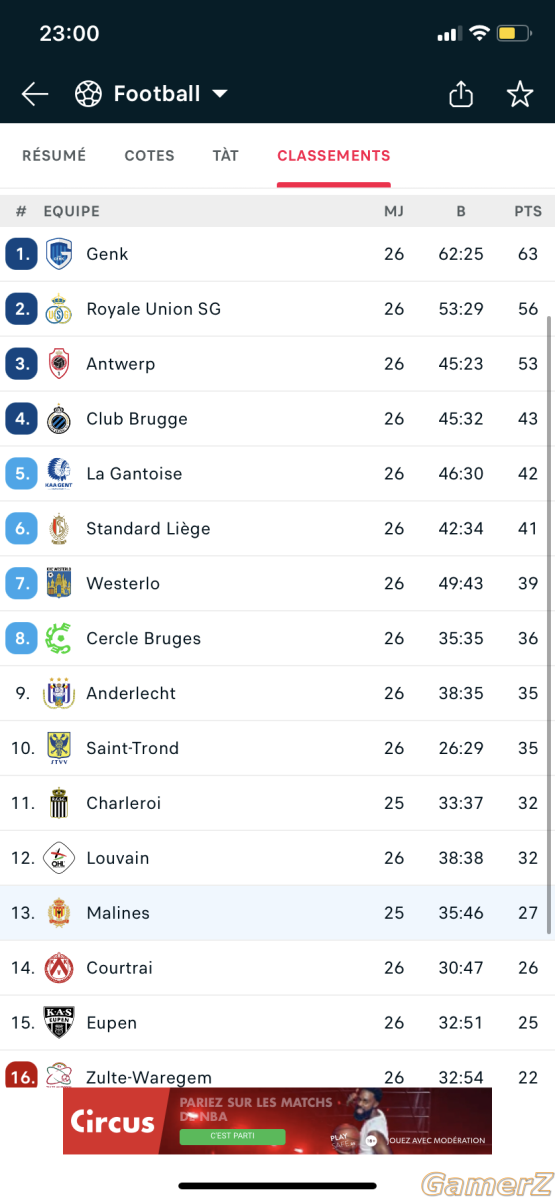This screenshot has height=1200, width=555.
Task: Tap the Royale Union SG crest
Action: [x=59, y=309]
